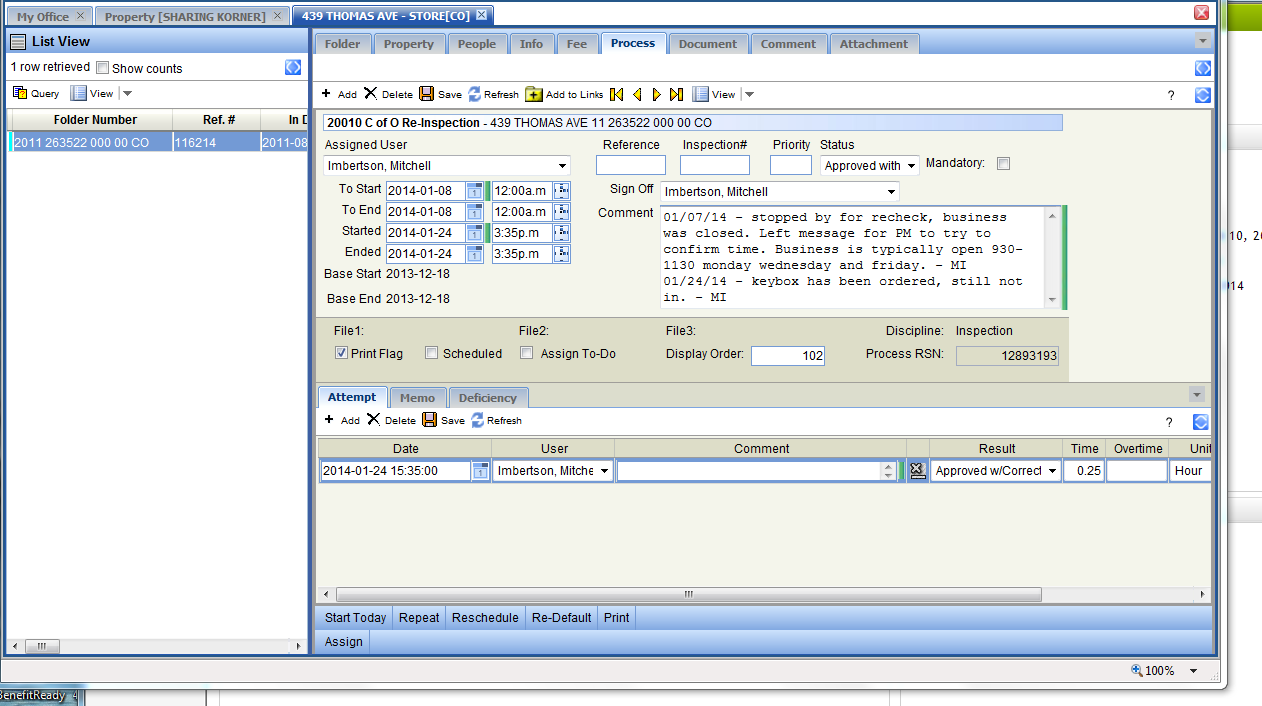Image resolution: width=1262 pixels, height=706 pixels.
Task: Toggle the Show counts checkbox
Action: [102, 68]
